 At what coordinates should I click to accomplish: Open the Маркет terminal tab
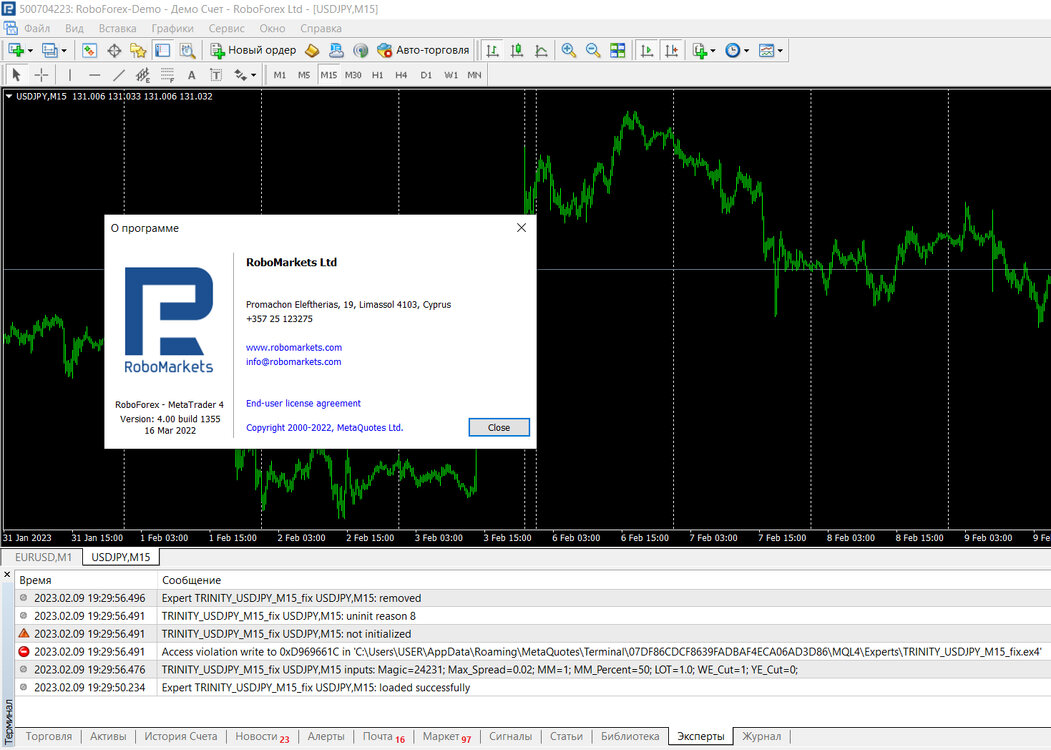tap(446, 736)
